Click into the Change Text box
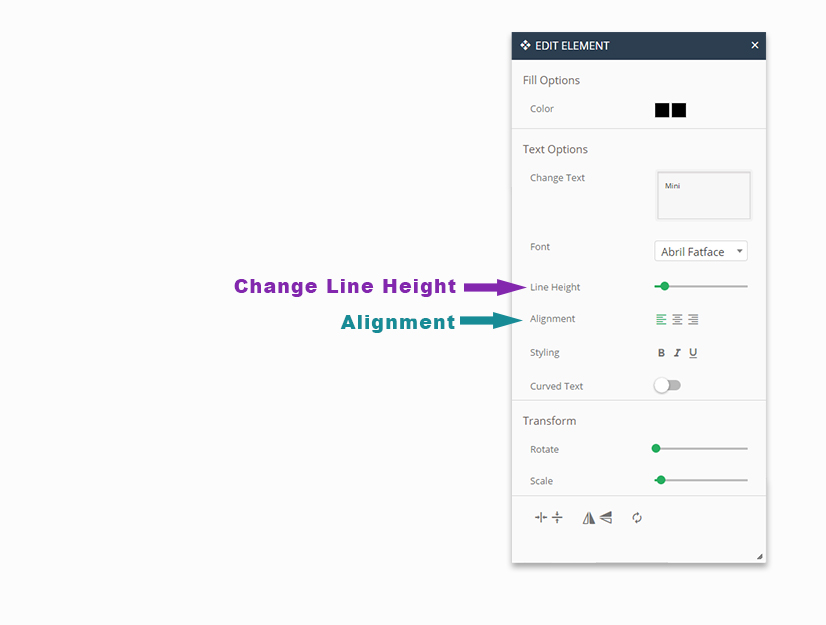This screenshot has height=625, width=826. [x=703, y=195]
